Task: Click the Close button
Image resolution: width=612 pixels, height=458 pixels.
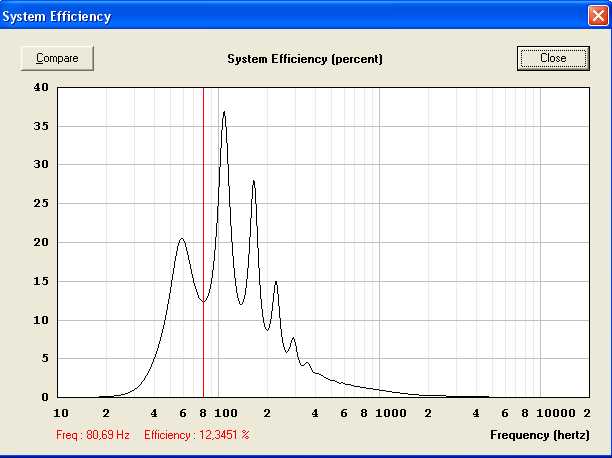Action: (553, 58)
